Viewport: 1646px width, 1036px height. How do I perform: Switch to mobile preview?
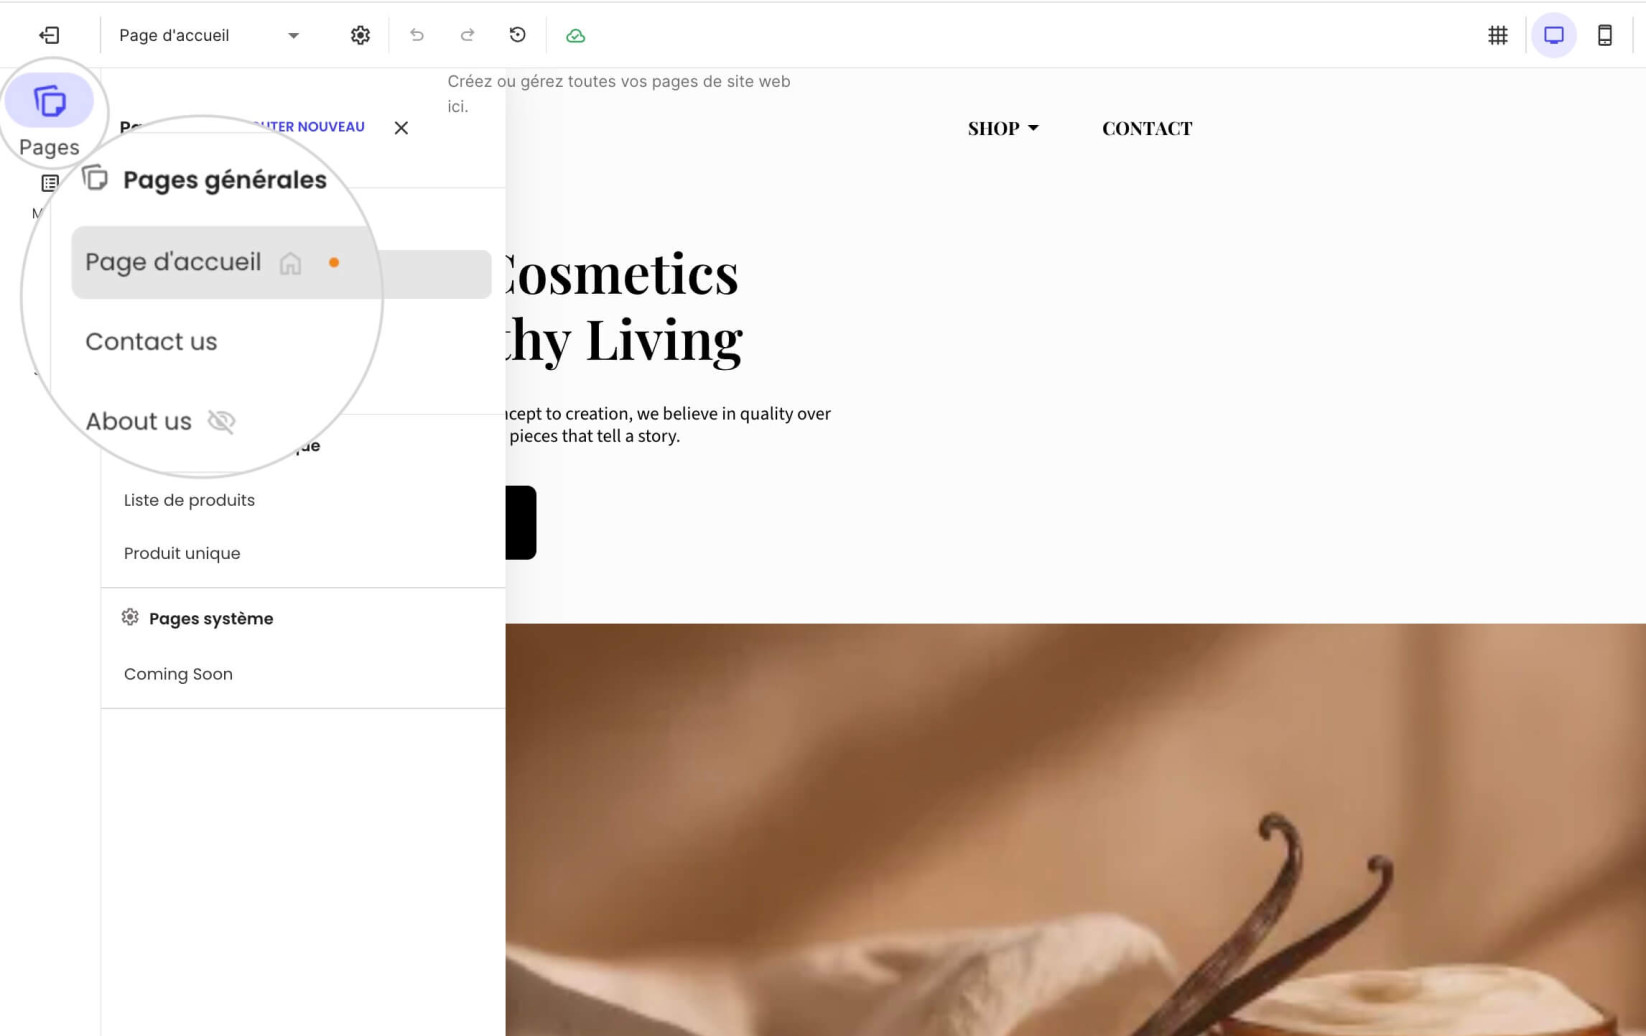point(1604,35)
